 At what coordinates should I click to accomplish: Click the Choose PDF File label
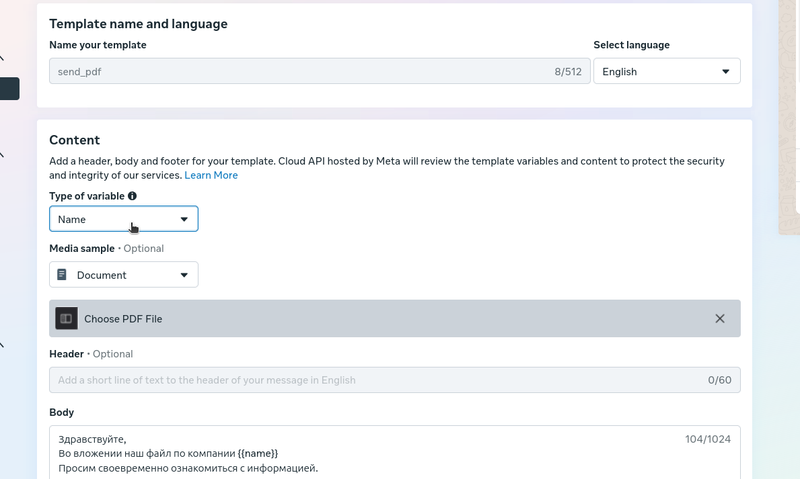click(123, 319)
